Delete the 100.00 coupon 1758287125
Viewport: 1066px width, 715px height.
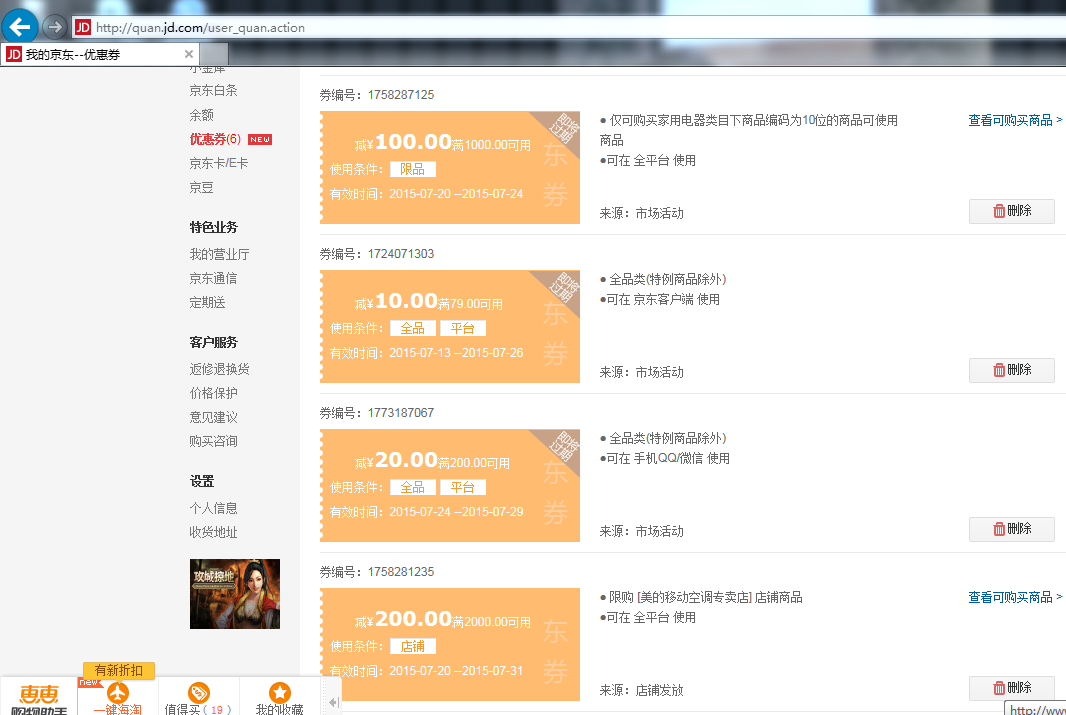pos(1011,211)
